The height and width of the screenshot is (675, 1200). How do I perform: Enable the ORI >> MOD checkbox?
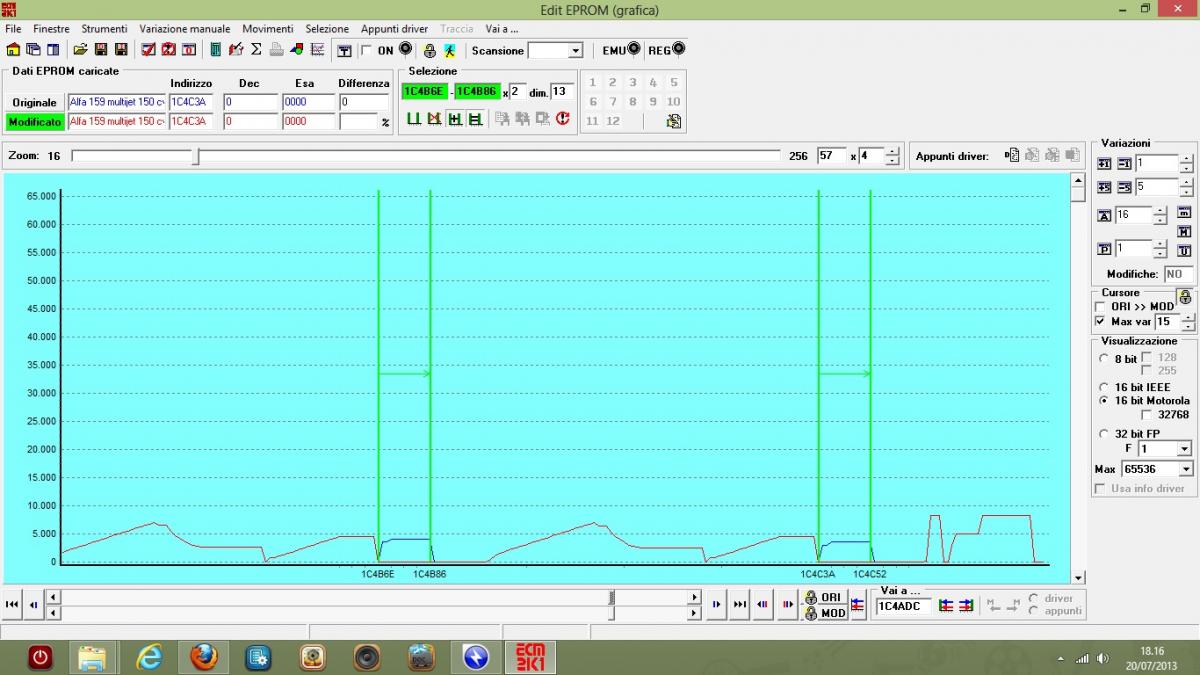(x=1101, y=307)
